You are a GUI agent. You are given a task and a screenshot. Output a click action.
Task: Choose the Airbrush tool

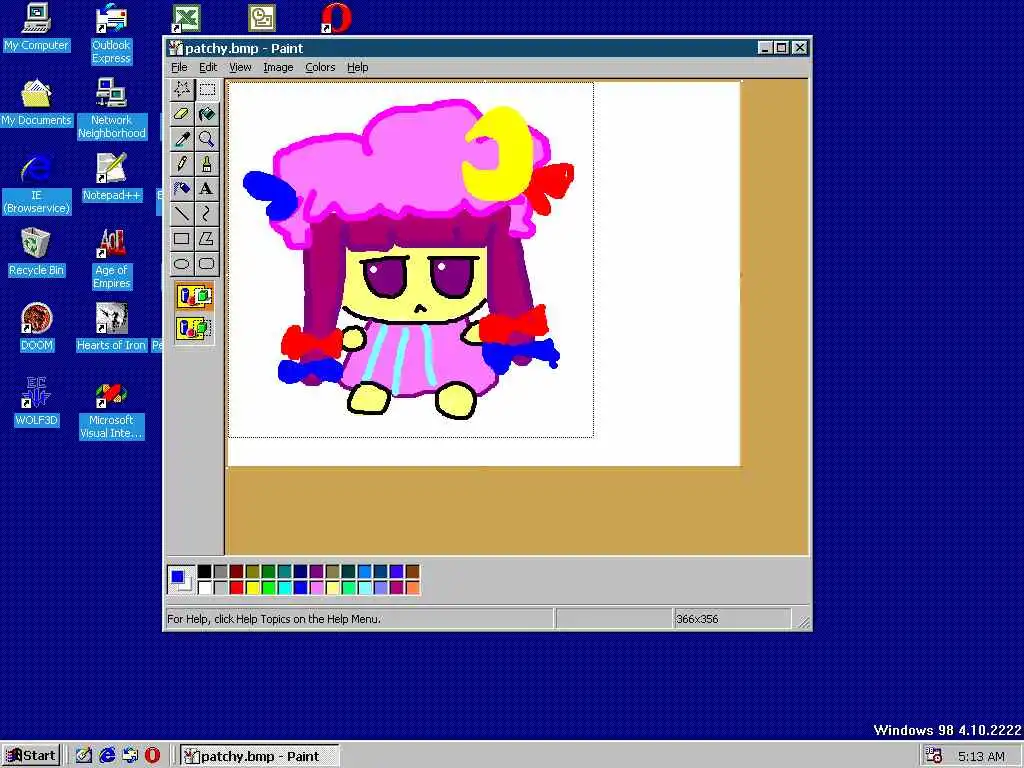pyautogui.click(x=182, y=189)
